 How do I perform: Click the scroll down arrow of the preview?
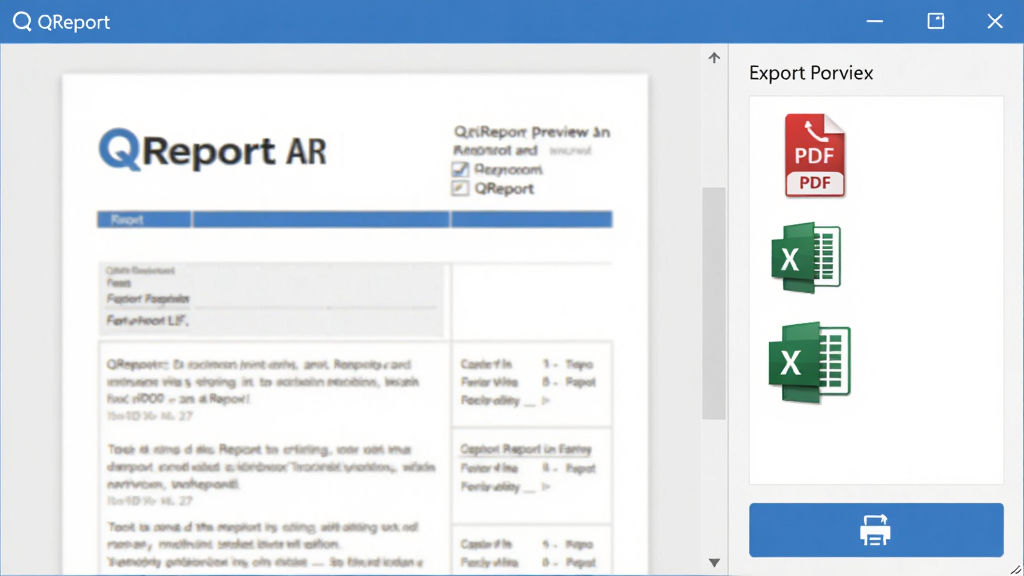click(x=714, y=562)
